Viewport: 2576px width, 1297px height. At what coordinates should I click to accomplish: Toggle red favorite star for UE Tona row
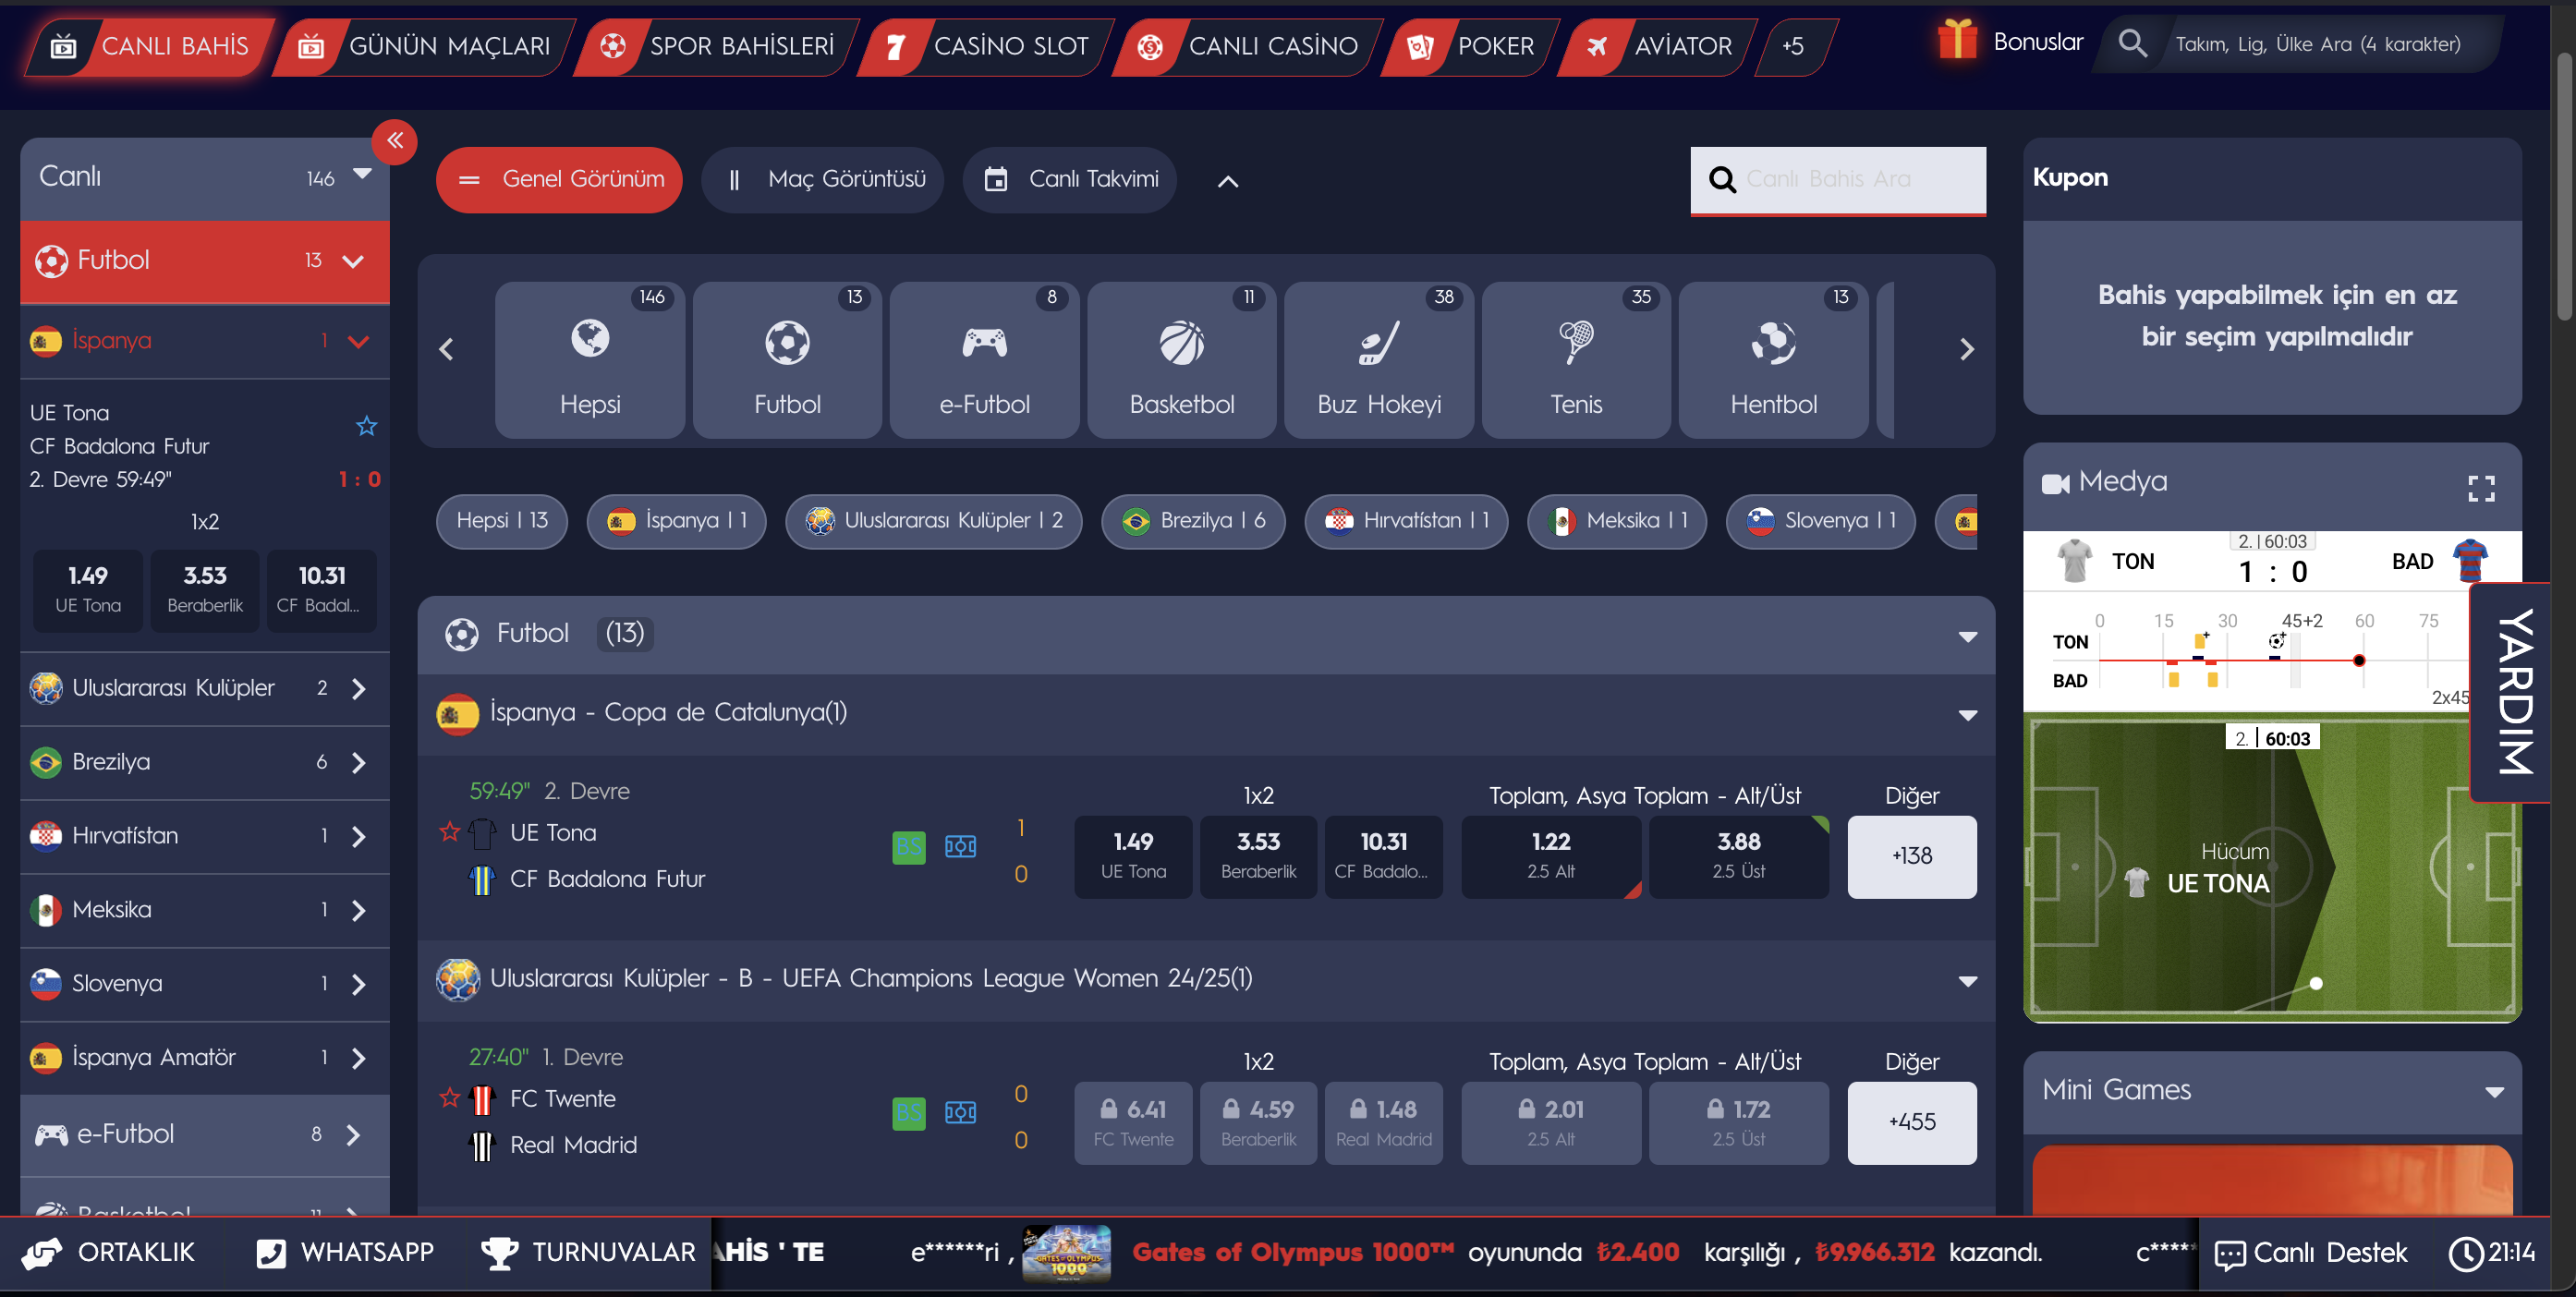[449, 832]
